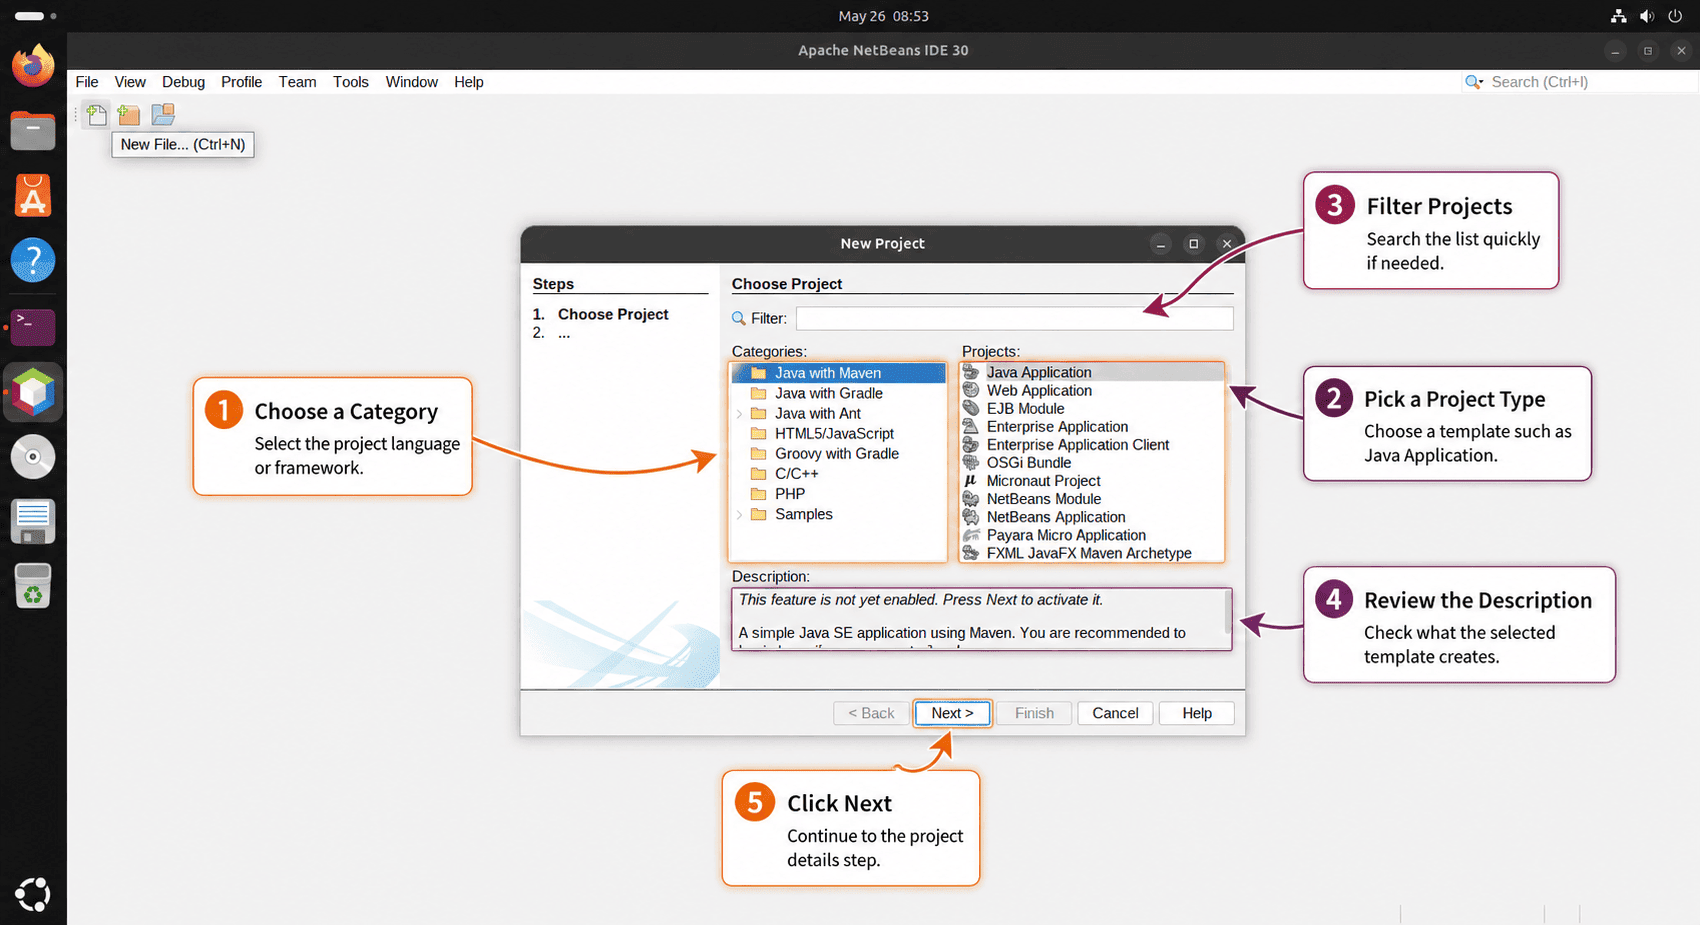Open Show Applications Ubuntu logo

pos(33,894)
